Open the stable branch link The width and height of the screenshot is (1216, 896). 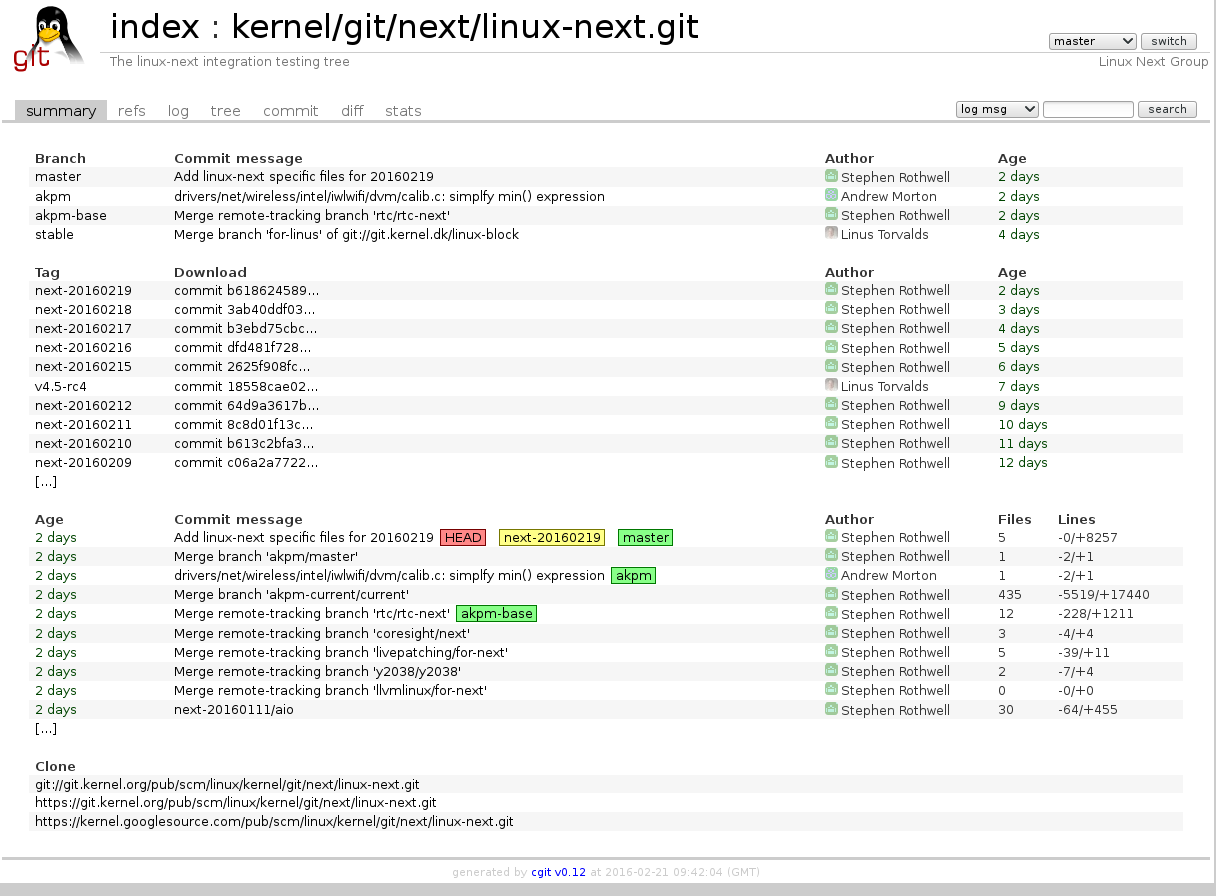[x=54, y=234]
